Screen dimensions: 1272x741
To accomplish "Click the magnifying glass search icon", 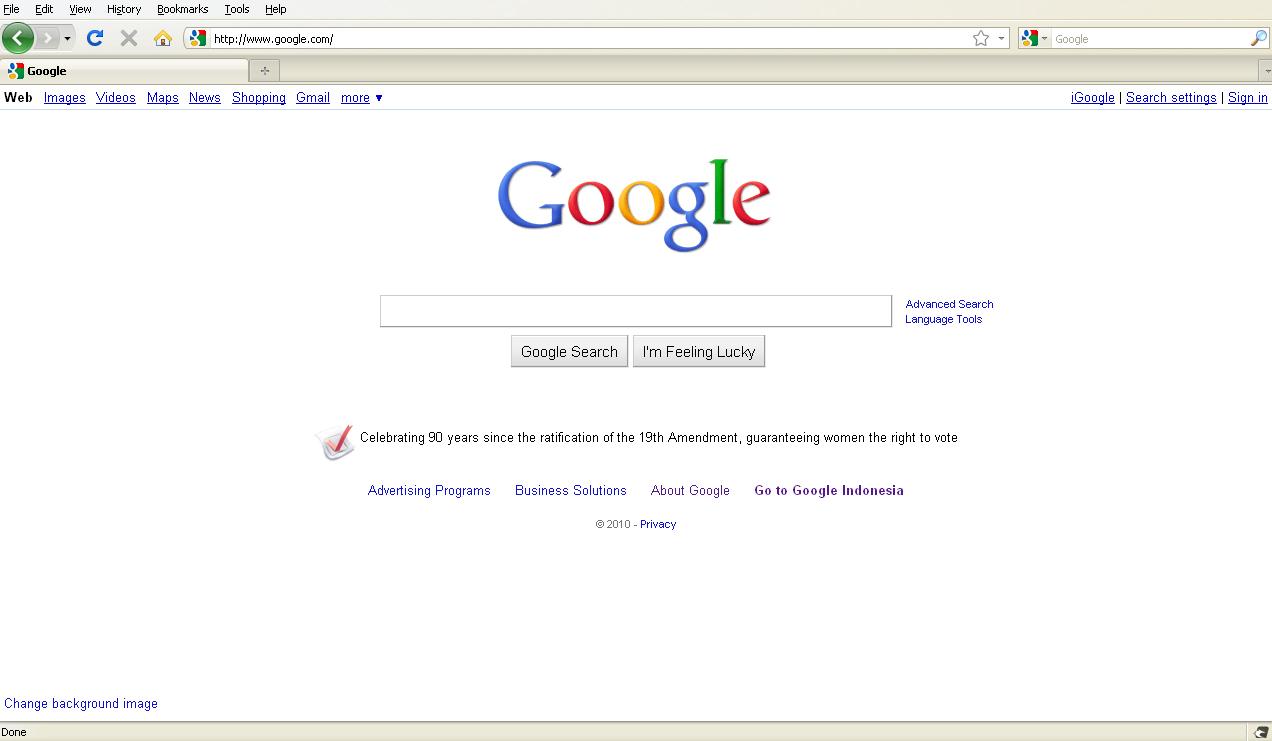I will coord(1259,38).
